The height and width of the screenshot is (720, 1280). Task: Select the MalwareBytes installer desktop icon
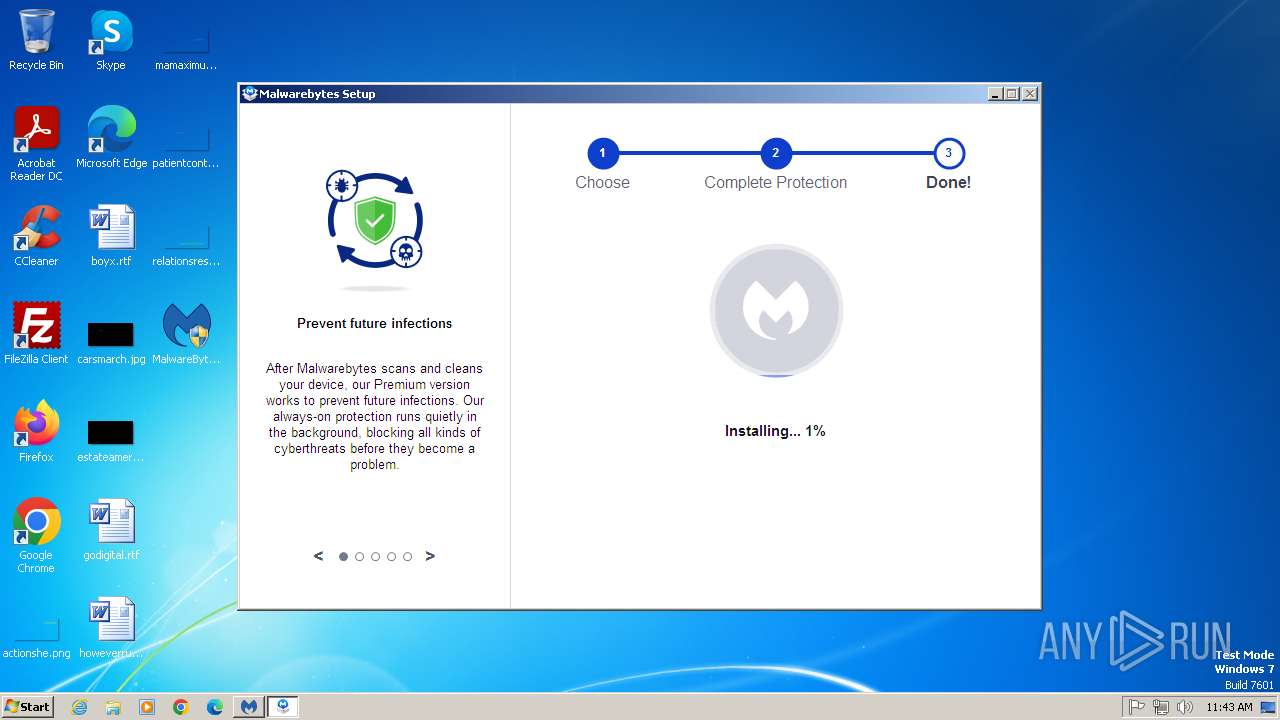click(x=186, y=334)
